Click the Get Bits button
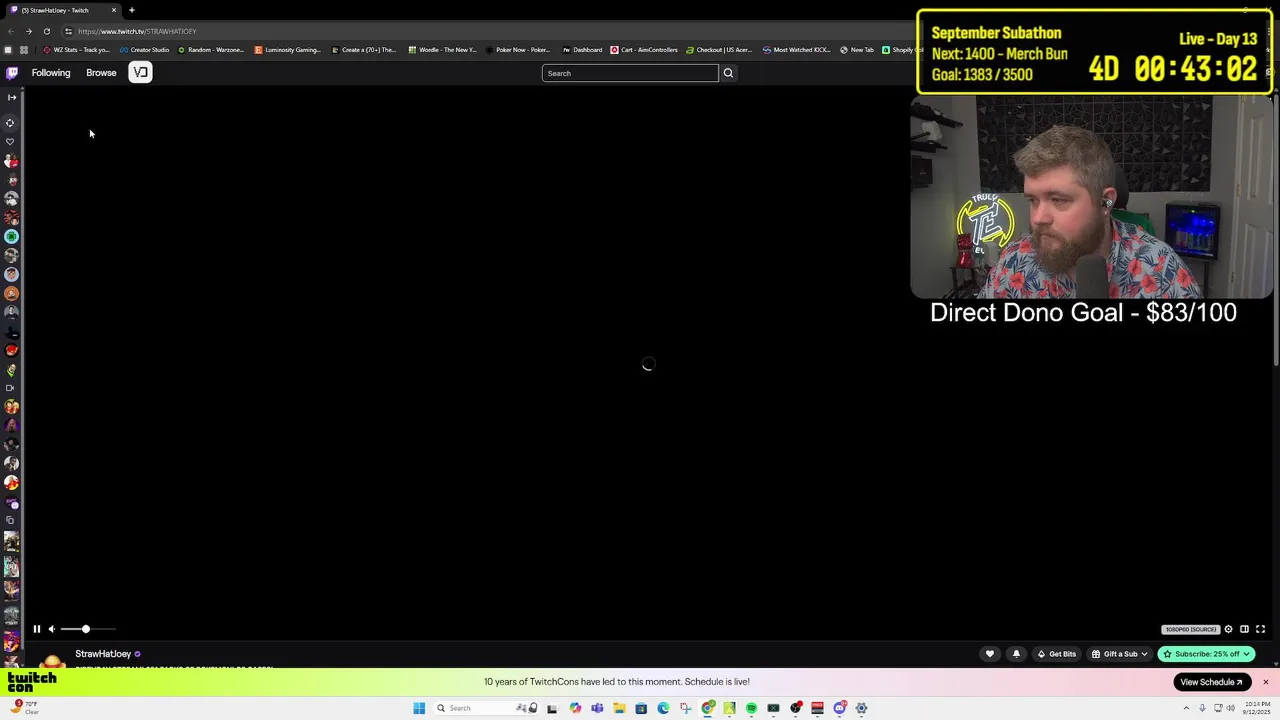 coord(1057,654)
